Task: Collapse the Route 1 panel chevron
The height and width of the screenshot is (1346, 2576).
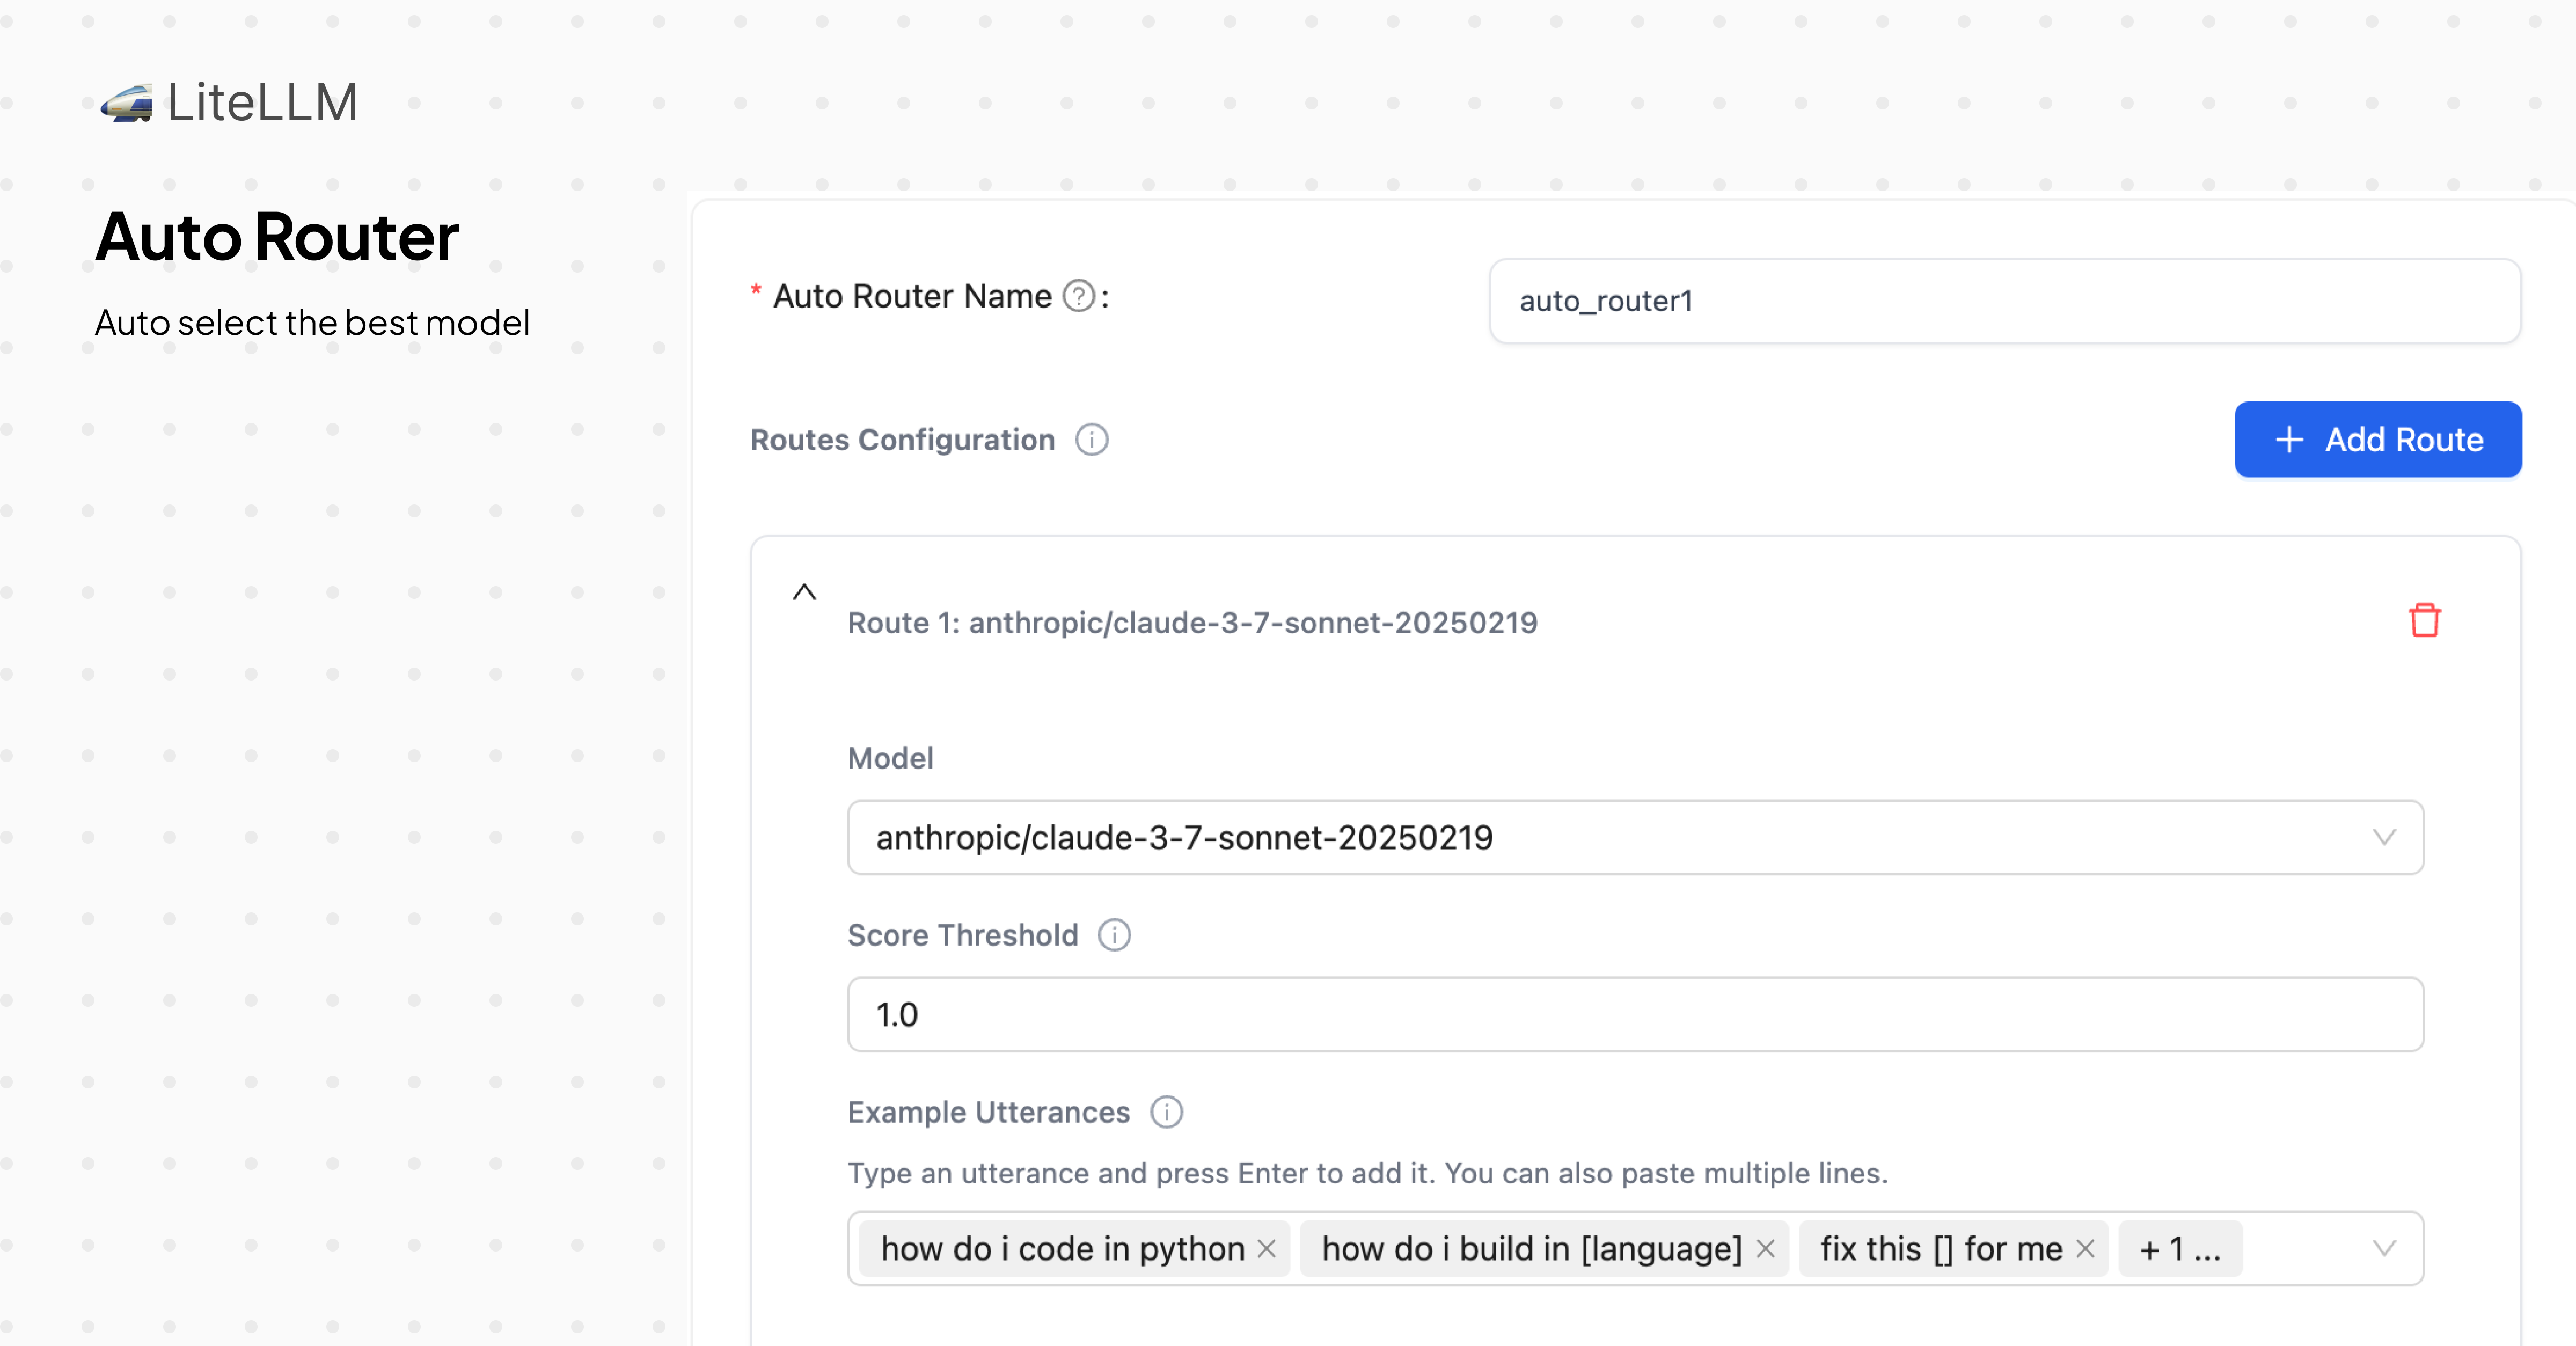Action: point(804,592)
